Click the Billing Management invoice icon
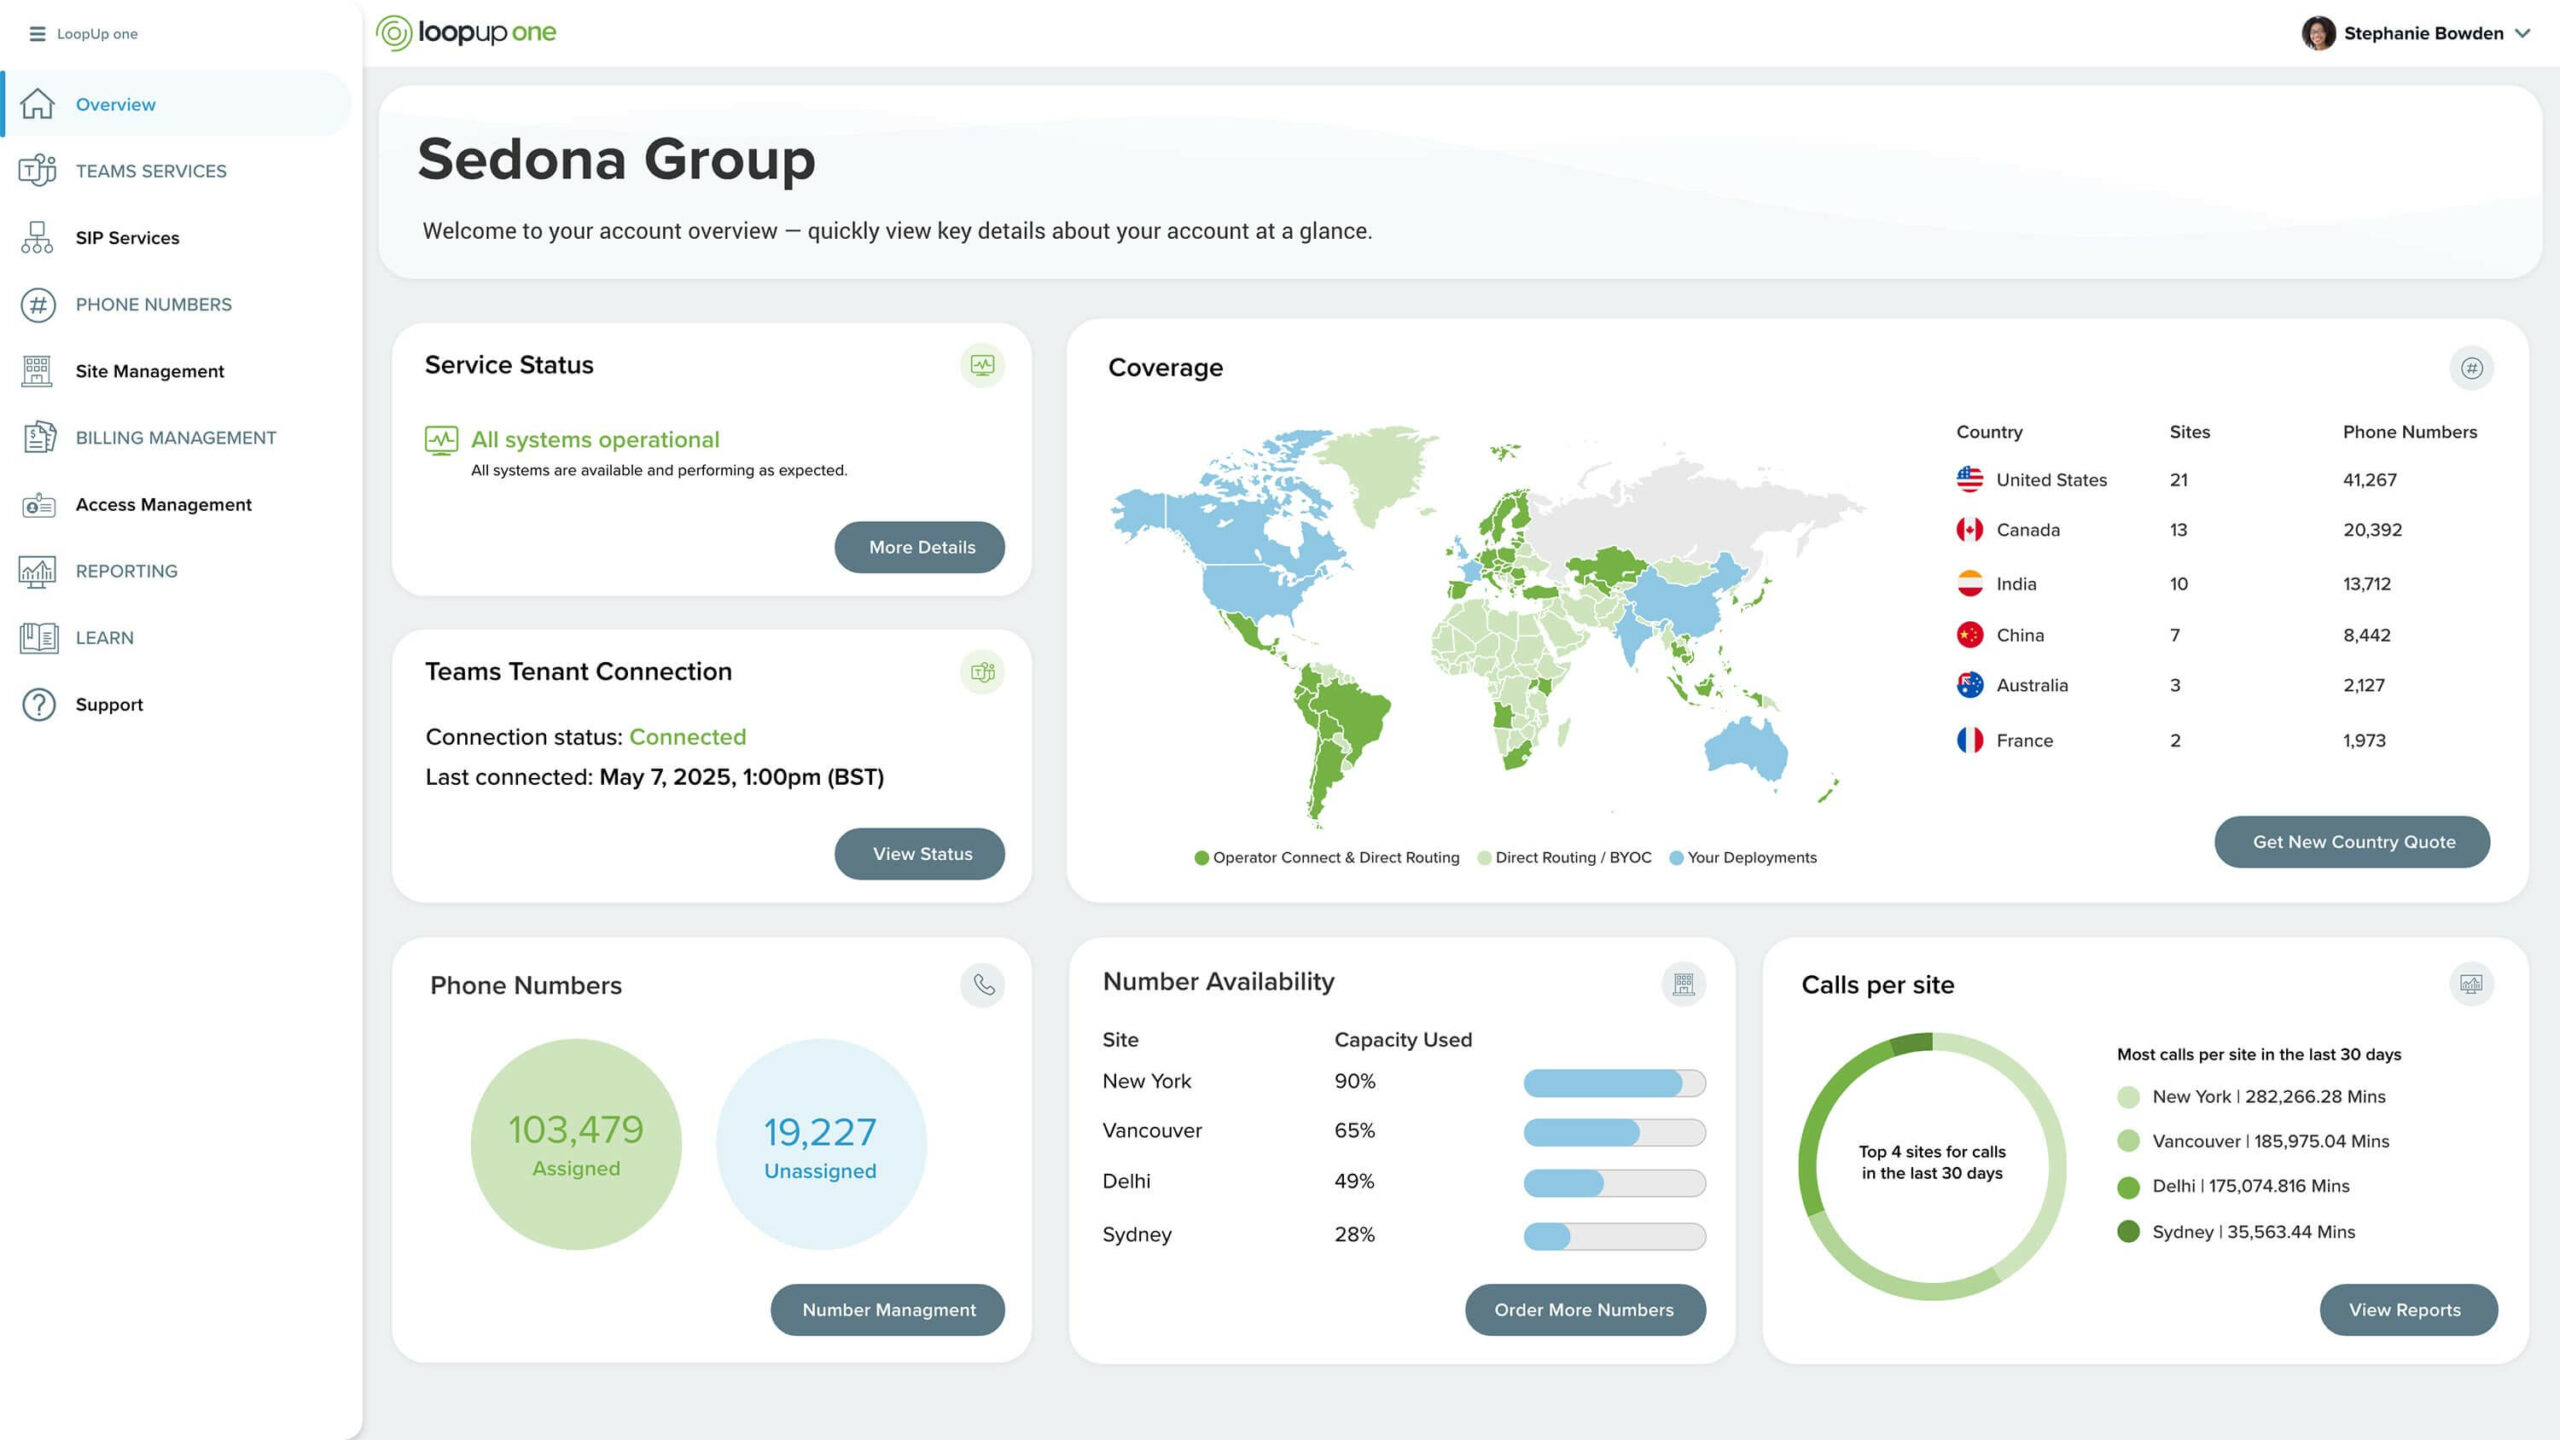The image size is (2560, 1440). pos(38,438)
